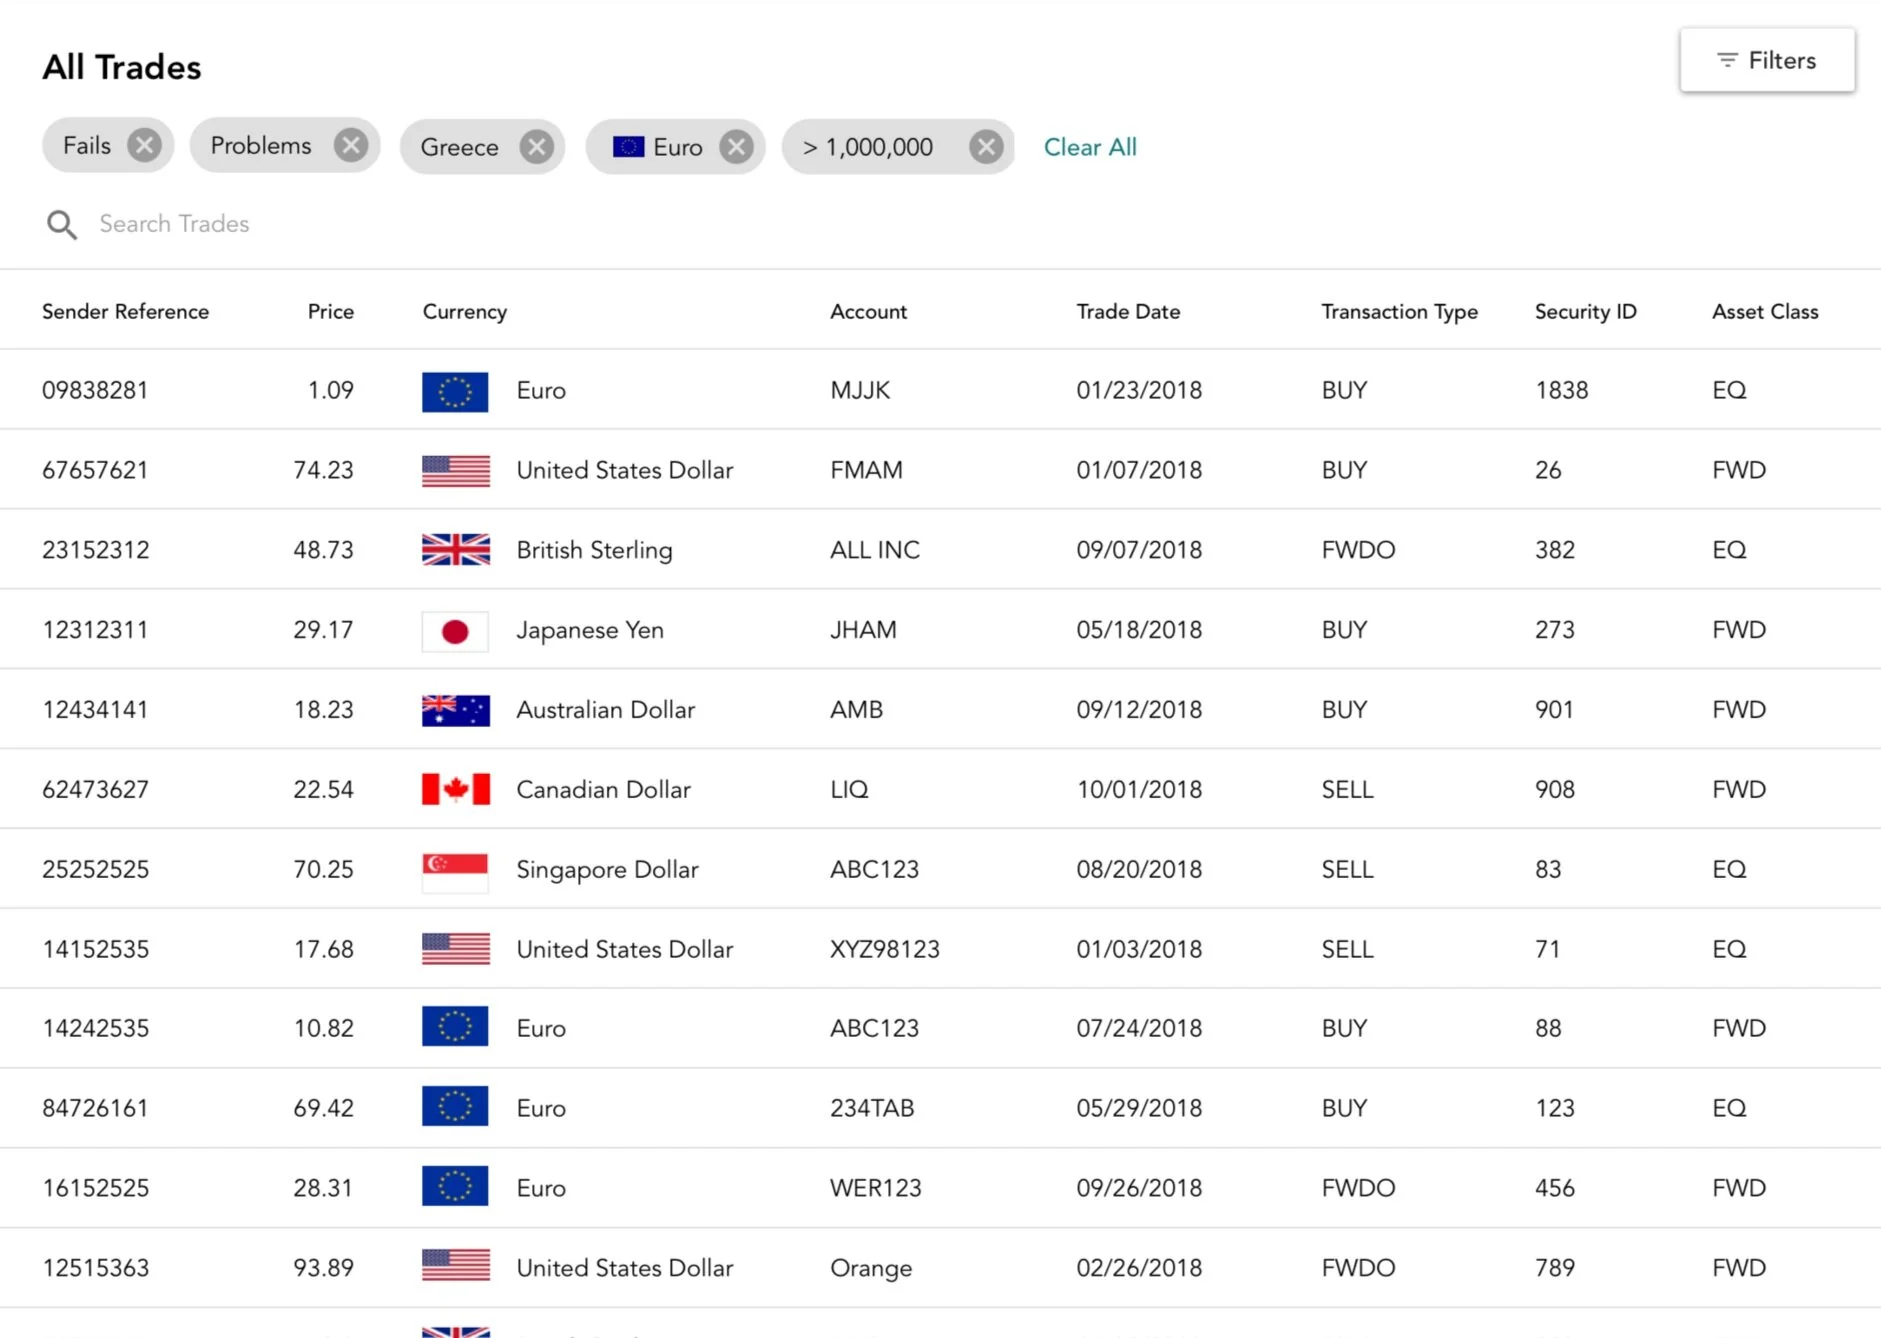
Task: Click Australian Dollar currency cell
Action: 605,710
